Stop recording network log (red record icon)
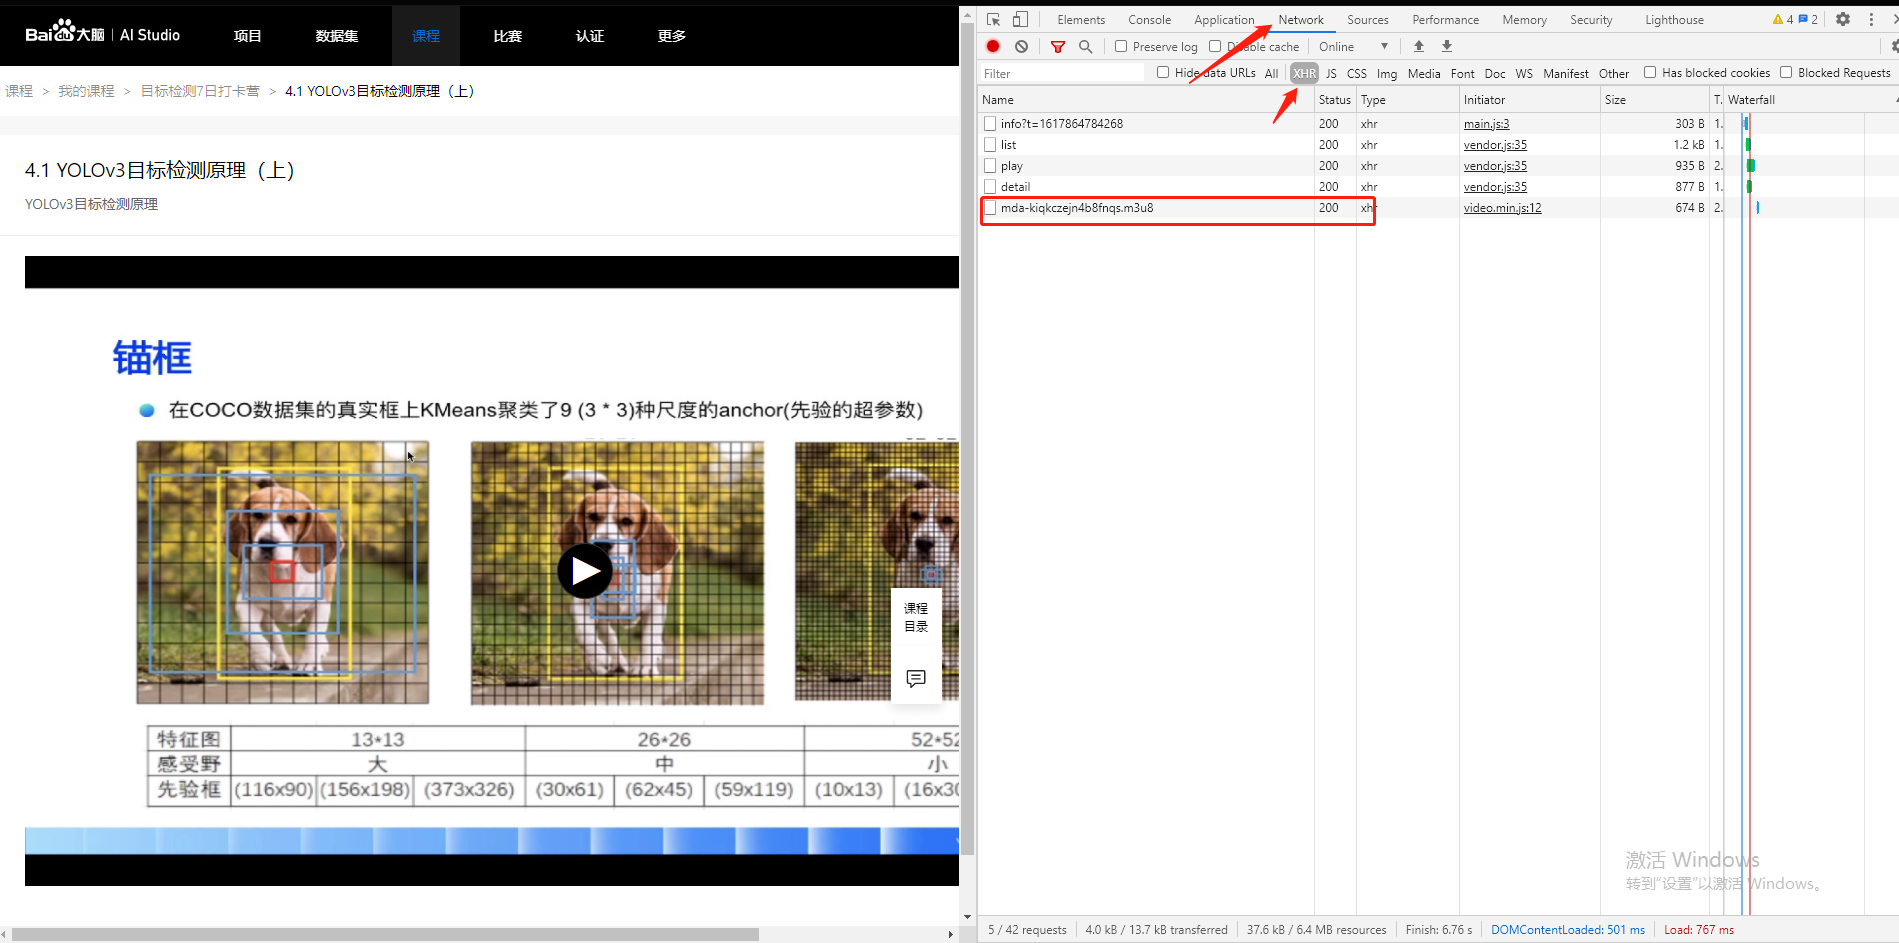The width and height of the screenshot is (1899, 943). click(x=992, y=46)
